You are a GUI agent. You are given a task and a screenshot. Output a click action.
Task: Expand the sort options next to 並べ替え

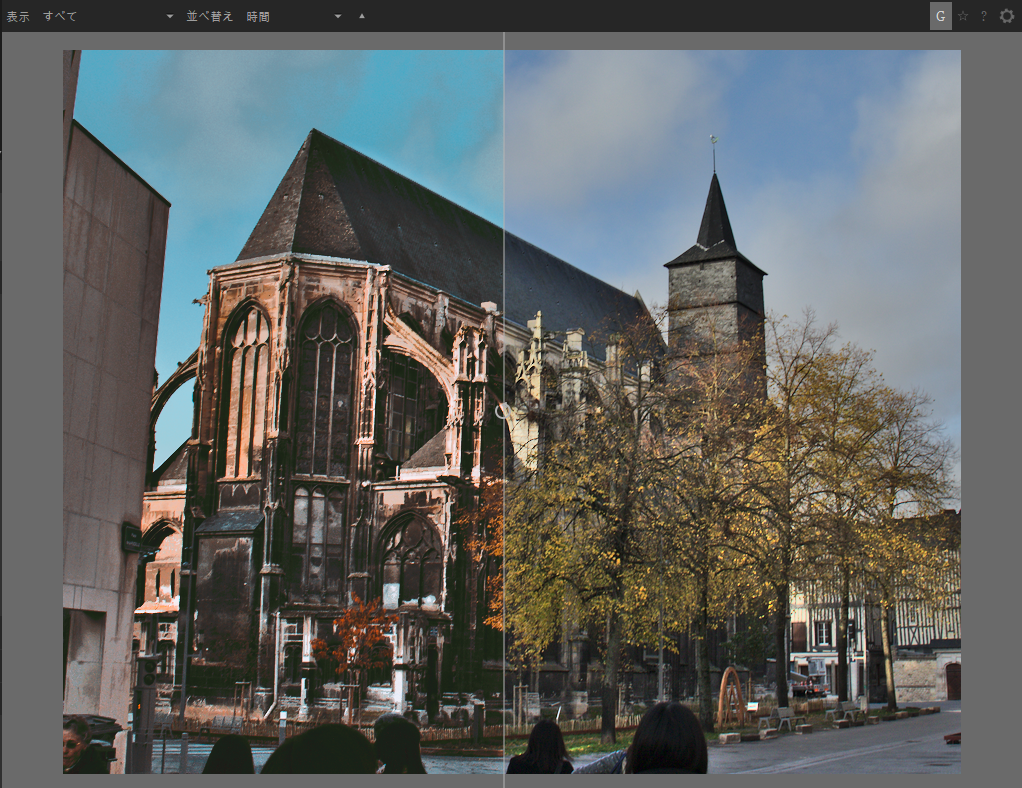coord(337,16)
